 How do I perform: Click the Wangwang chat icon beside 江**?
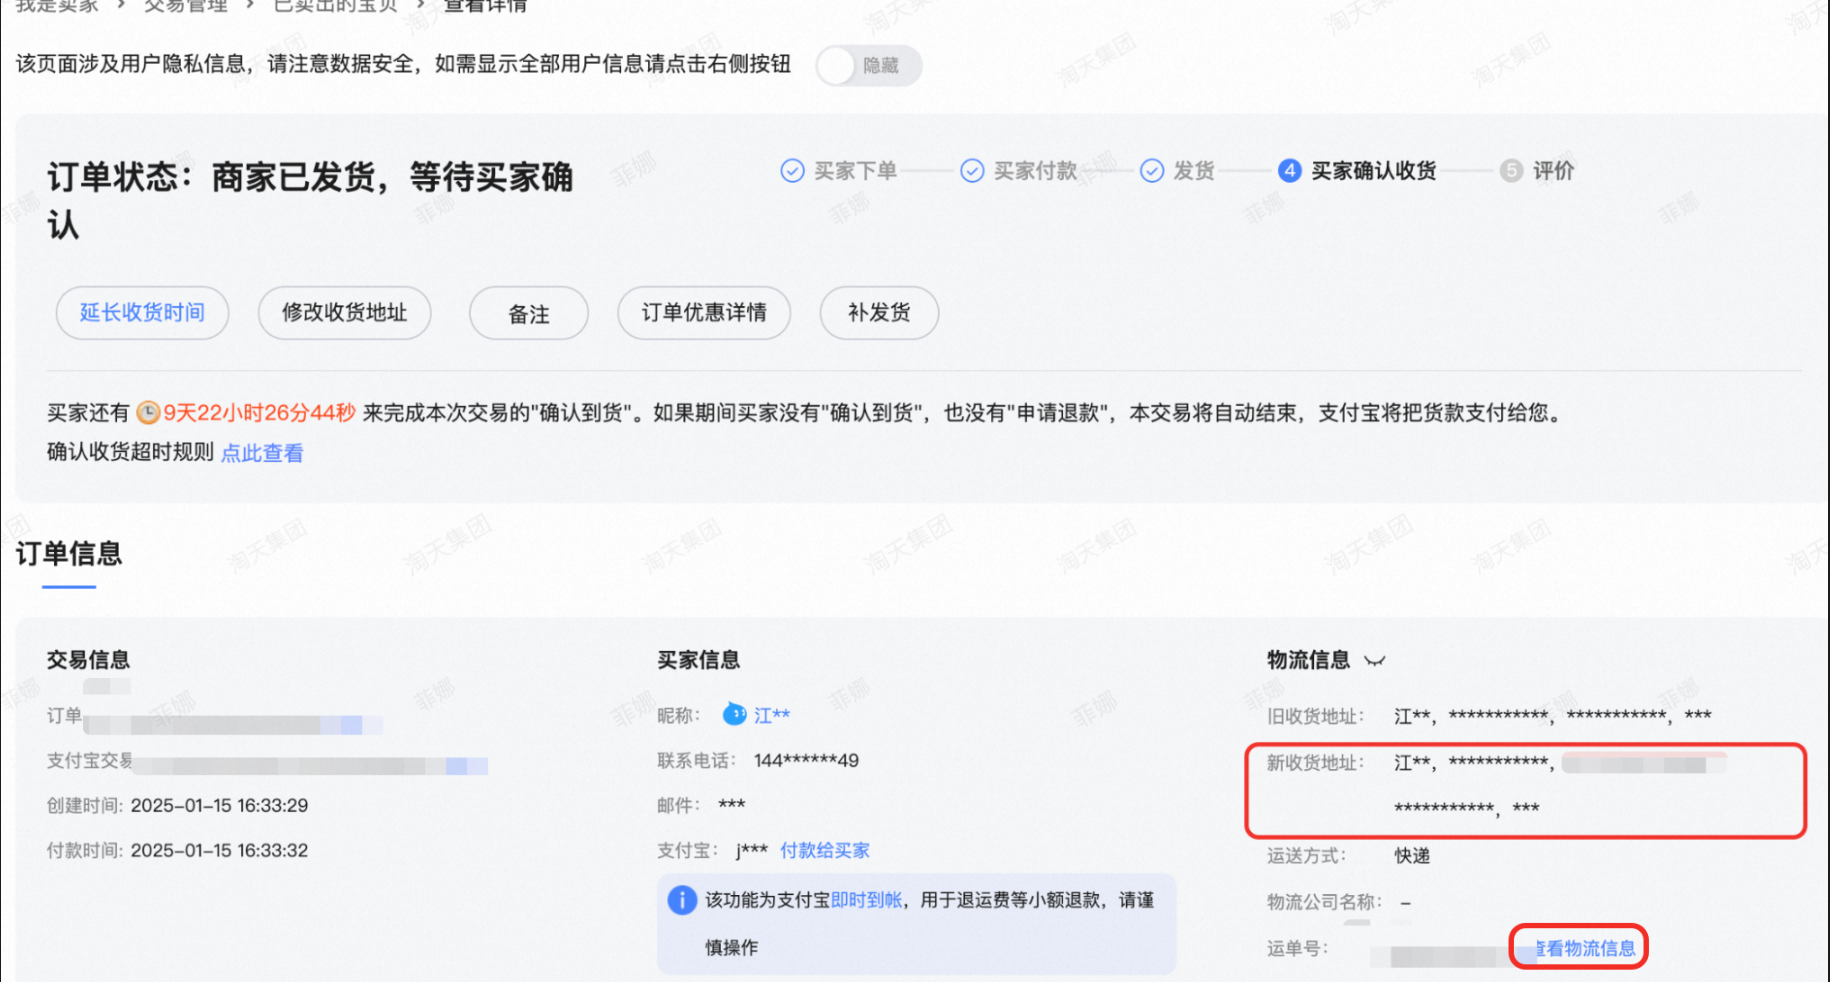click(733, 714)
